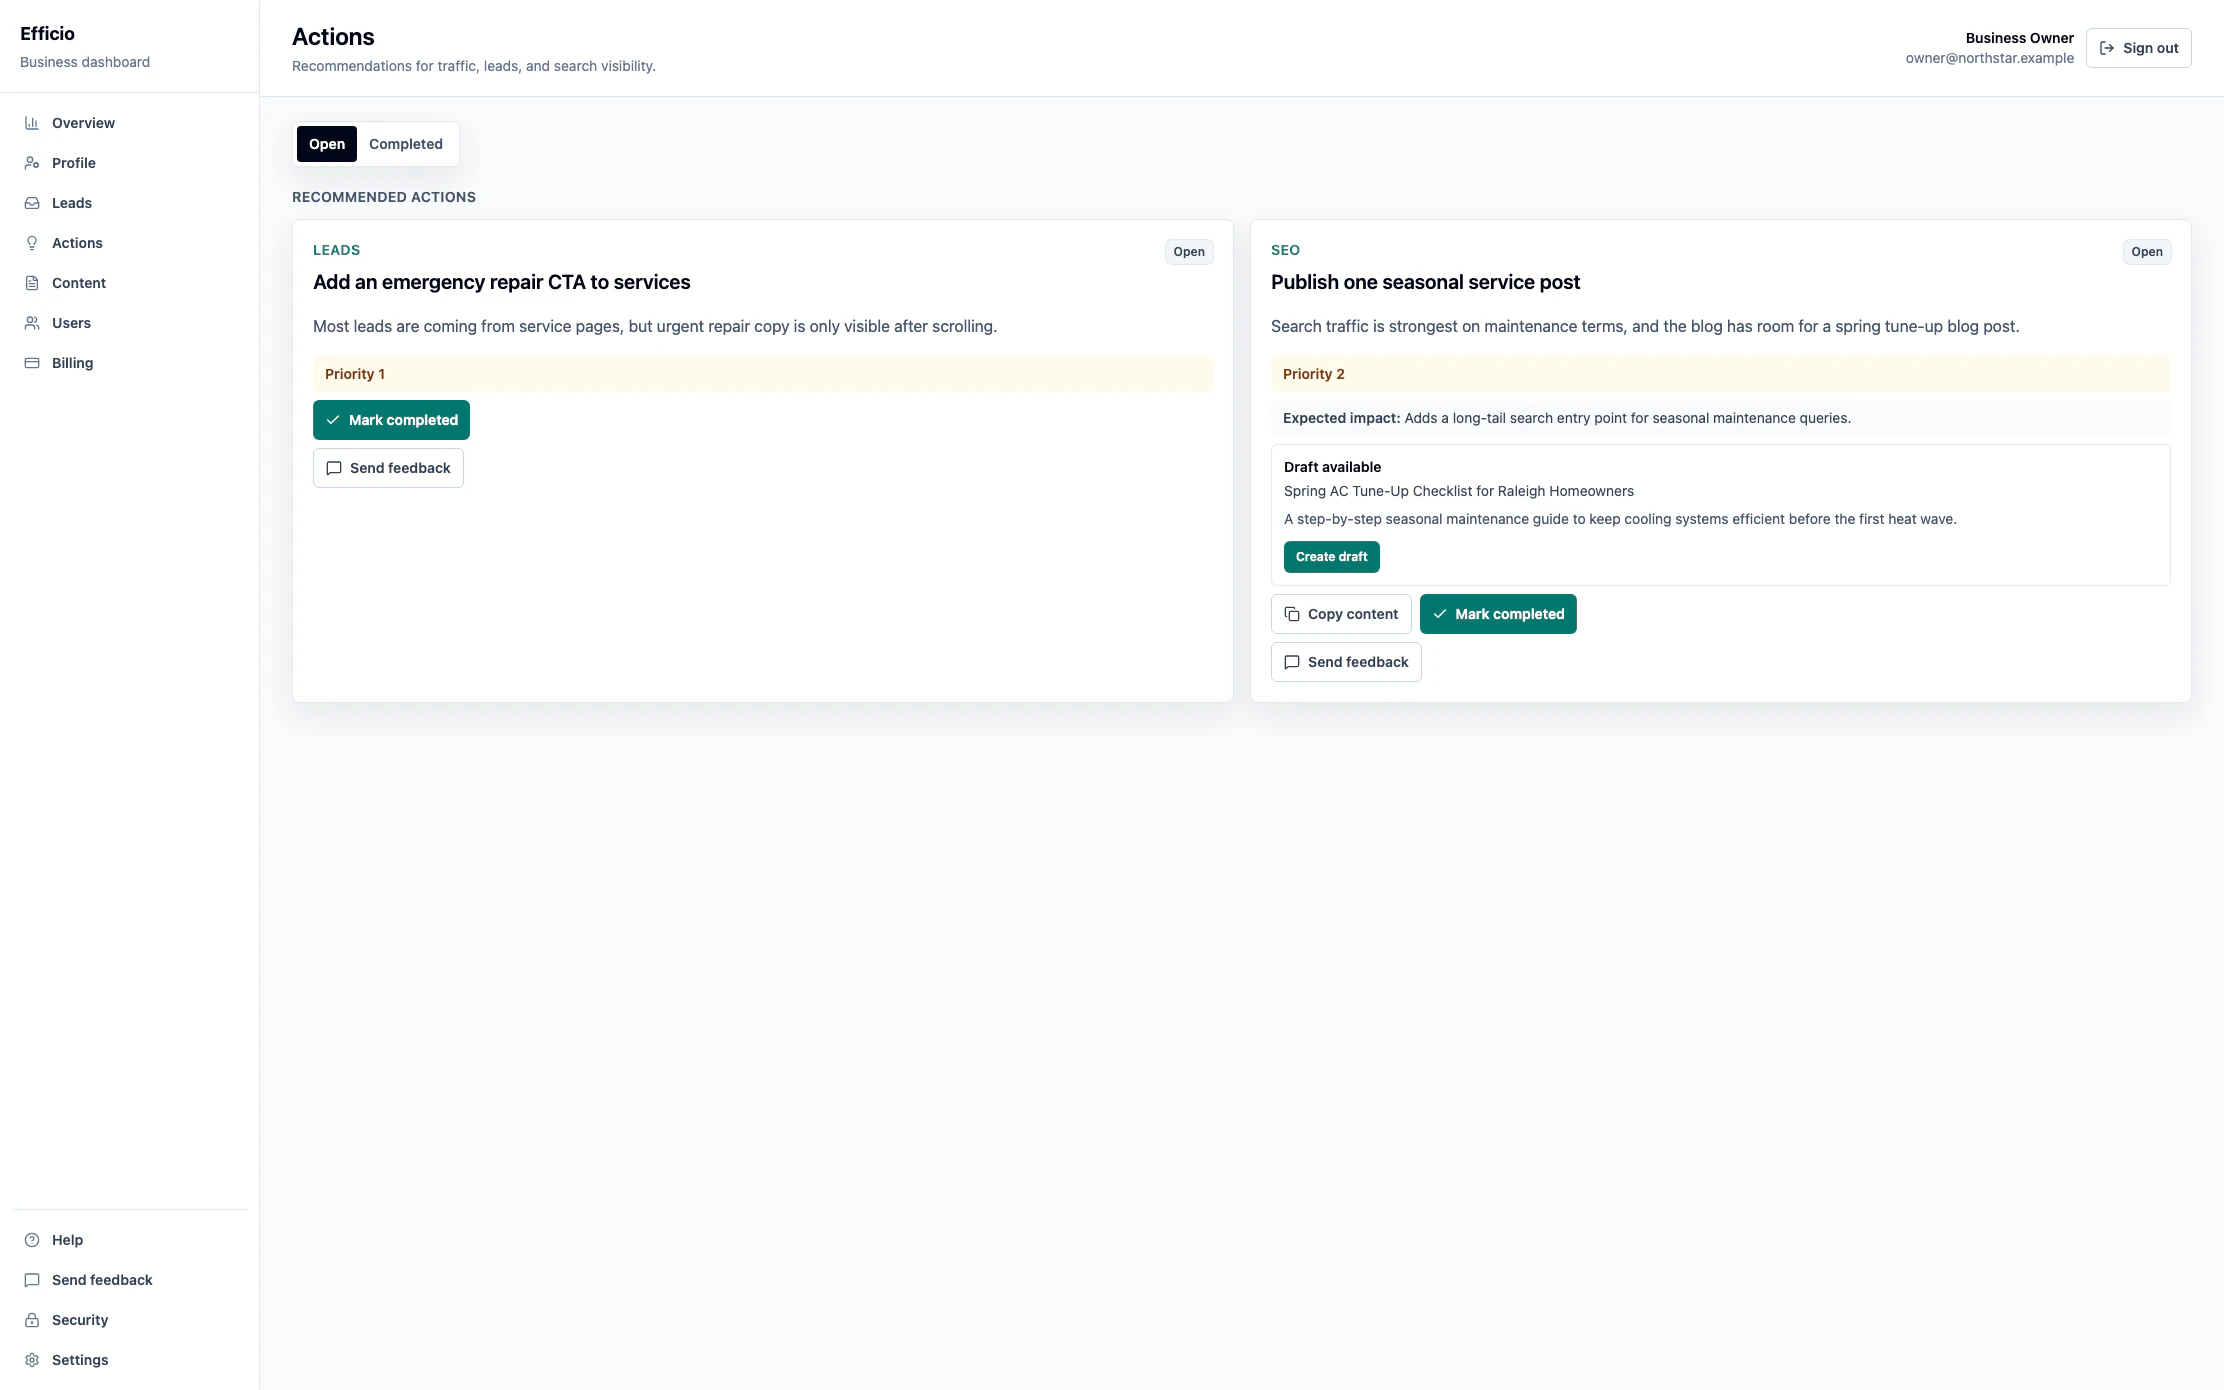Click the Help question mark icon

pos(32,1240)
